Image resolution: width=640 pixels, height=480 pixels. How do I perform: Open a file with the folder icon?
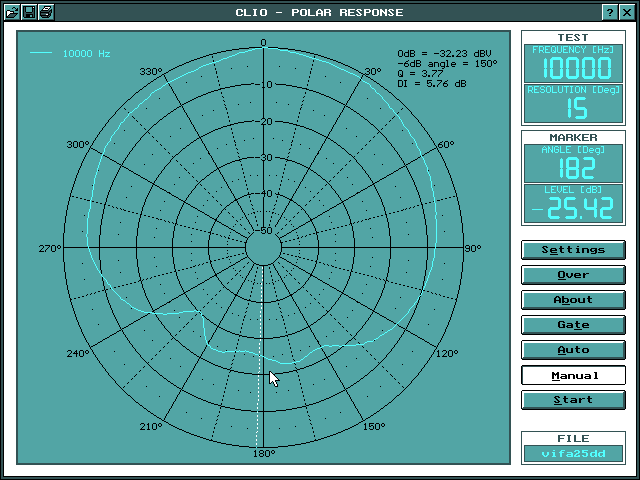point(11,12)
